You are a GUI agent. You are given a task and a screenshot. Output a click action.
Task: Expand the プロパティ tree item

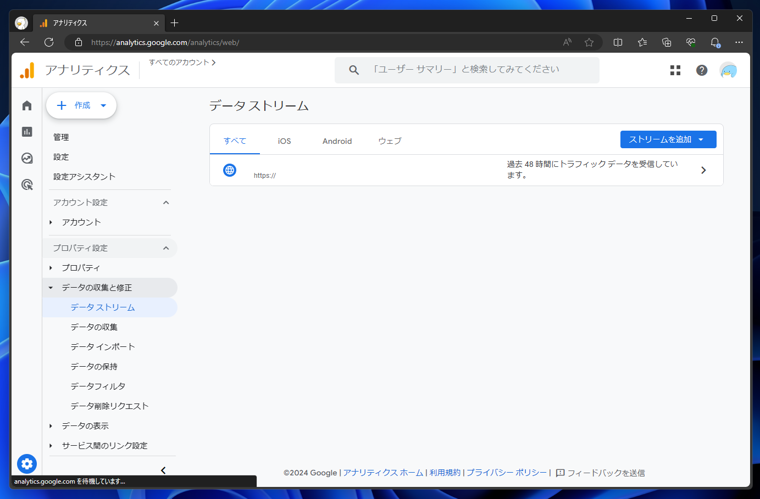[51, 268]
